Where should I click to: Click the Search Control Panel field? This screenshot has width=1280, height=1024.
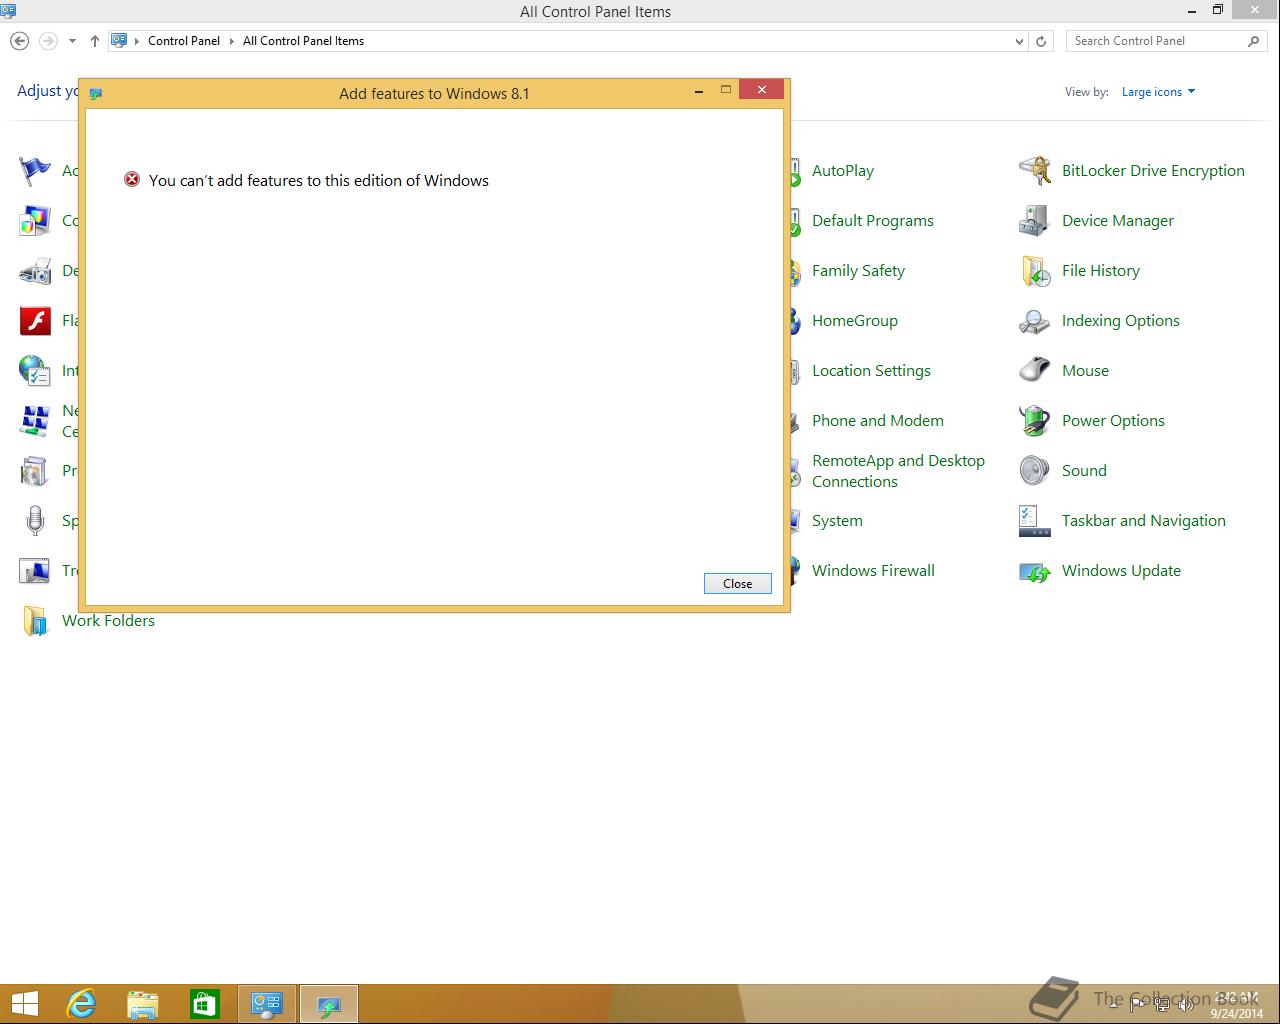(1155, 41)
